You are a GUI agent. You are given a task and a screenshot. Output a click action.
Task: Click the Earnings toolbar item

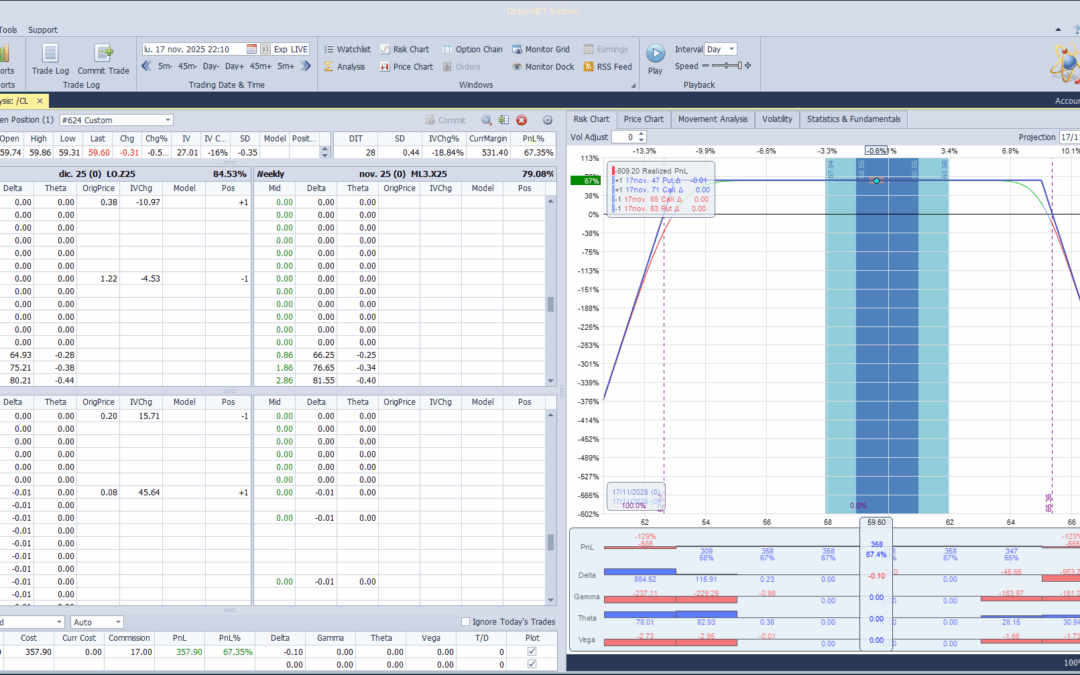click(x=605, y=49)
